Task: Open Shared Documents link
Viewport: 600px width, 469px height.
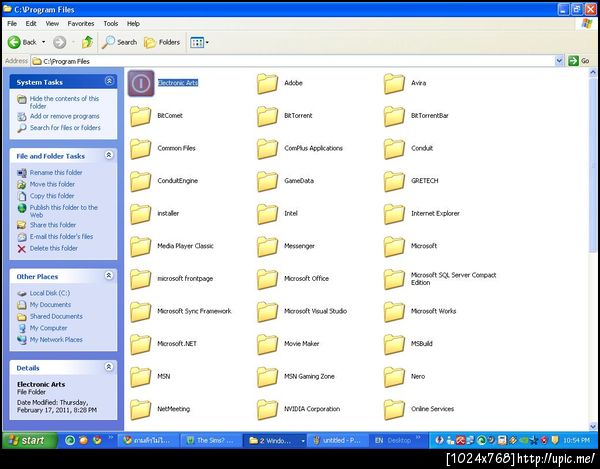Action: (x=56, y=317)
